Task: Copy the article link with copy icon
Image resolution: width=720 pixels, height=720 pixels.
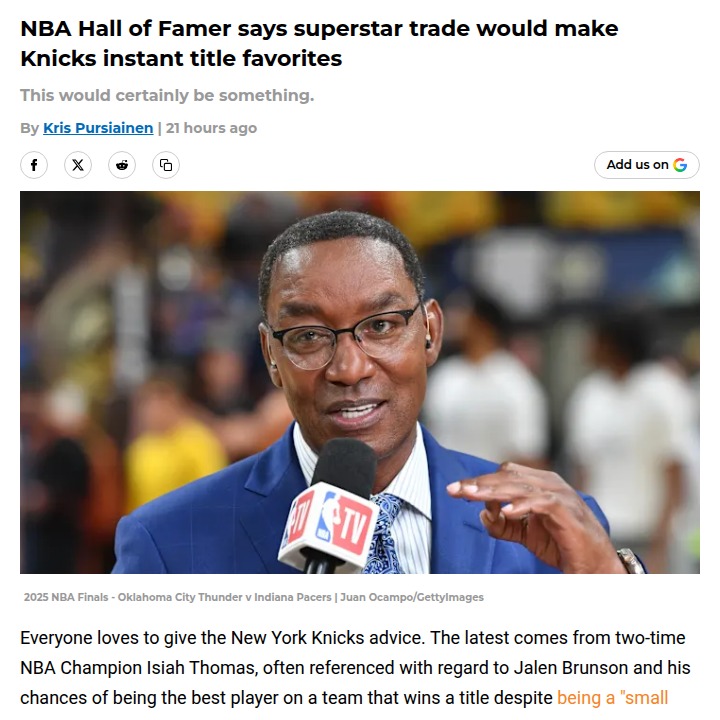Action: click(166, 165)
